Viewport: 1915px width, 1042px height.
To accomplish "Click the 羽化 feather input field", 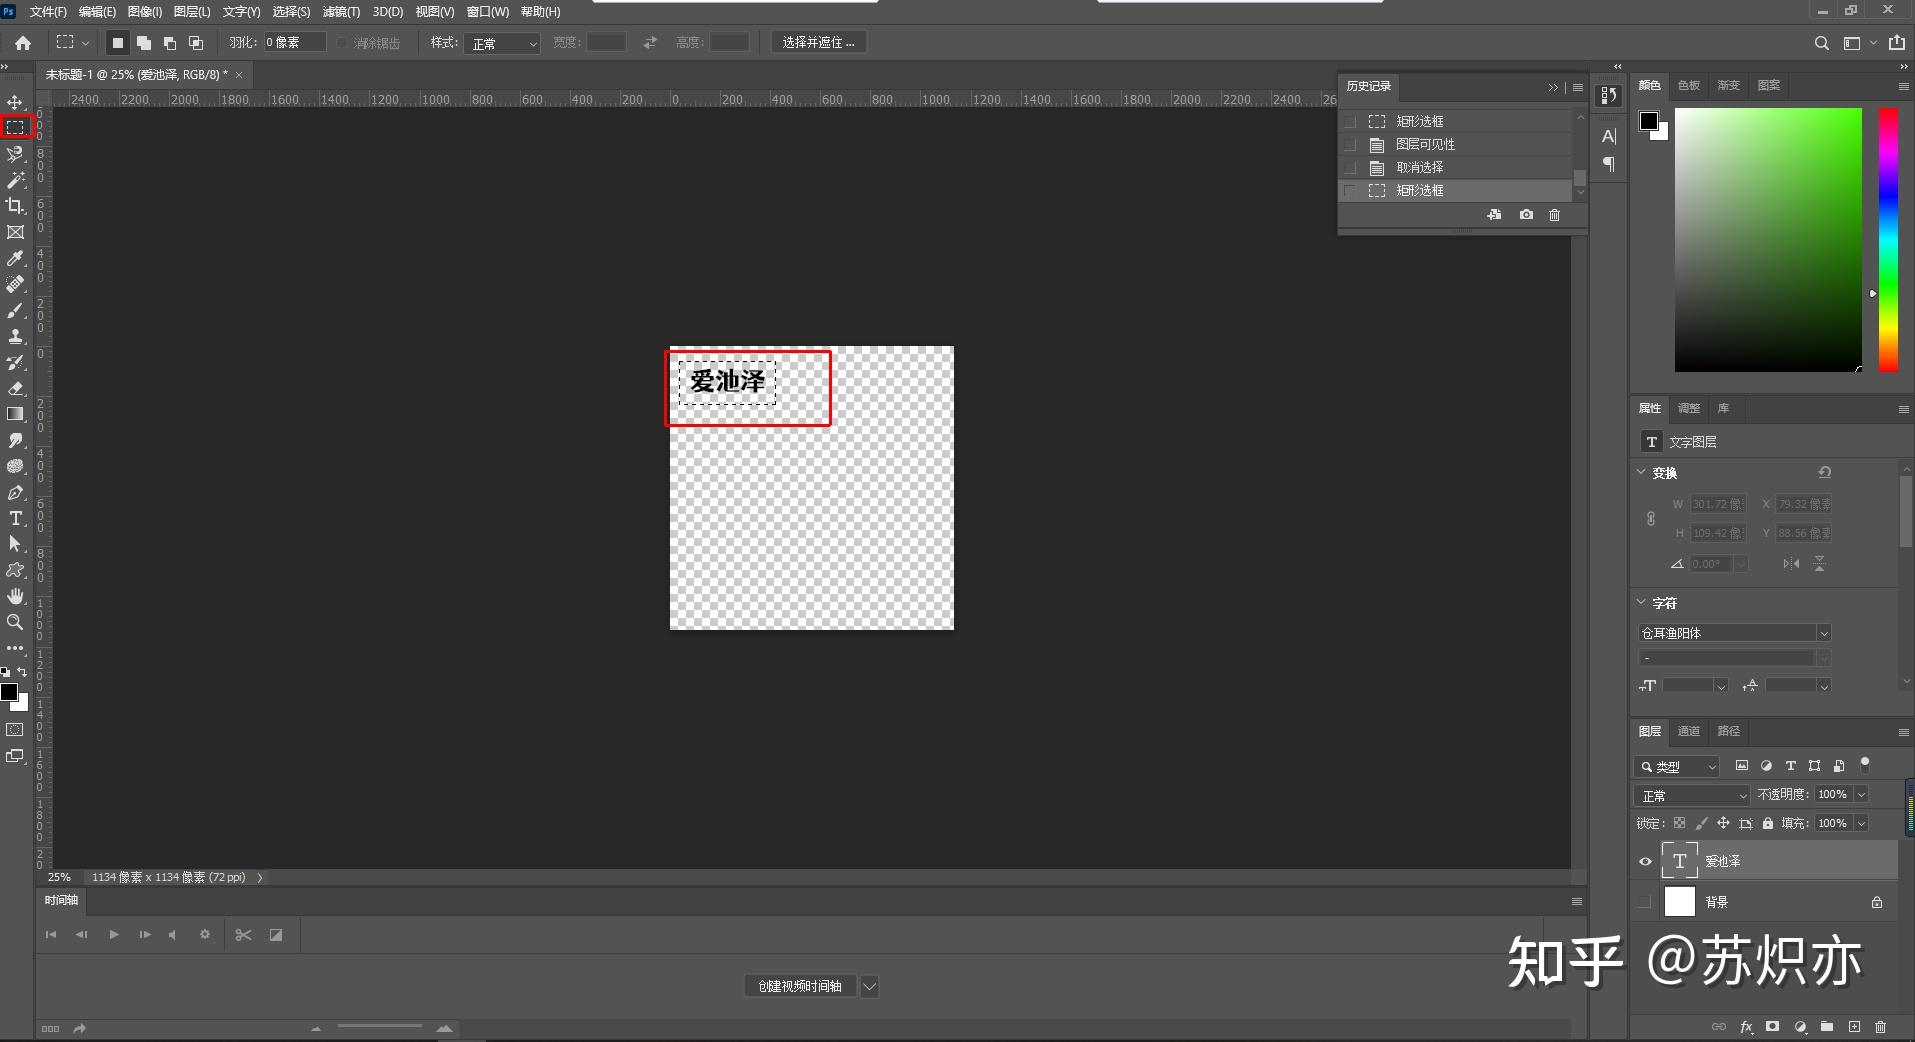I will [x=294, y=42].
